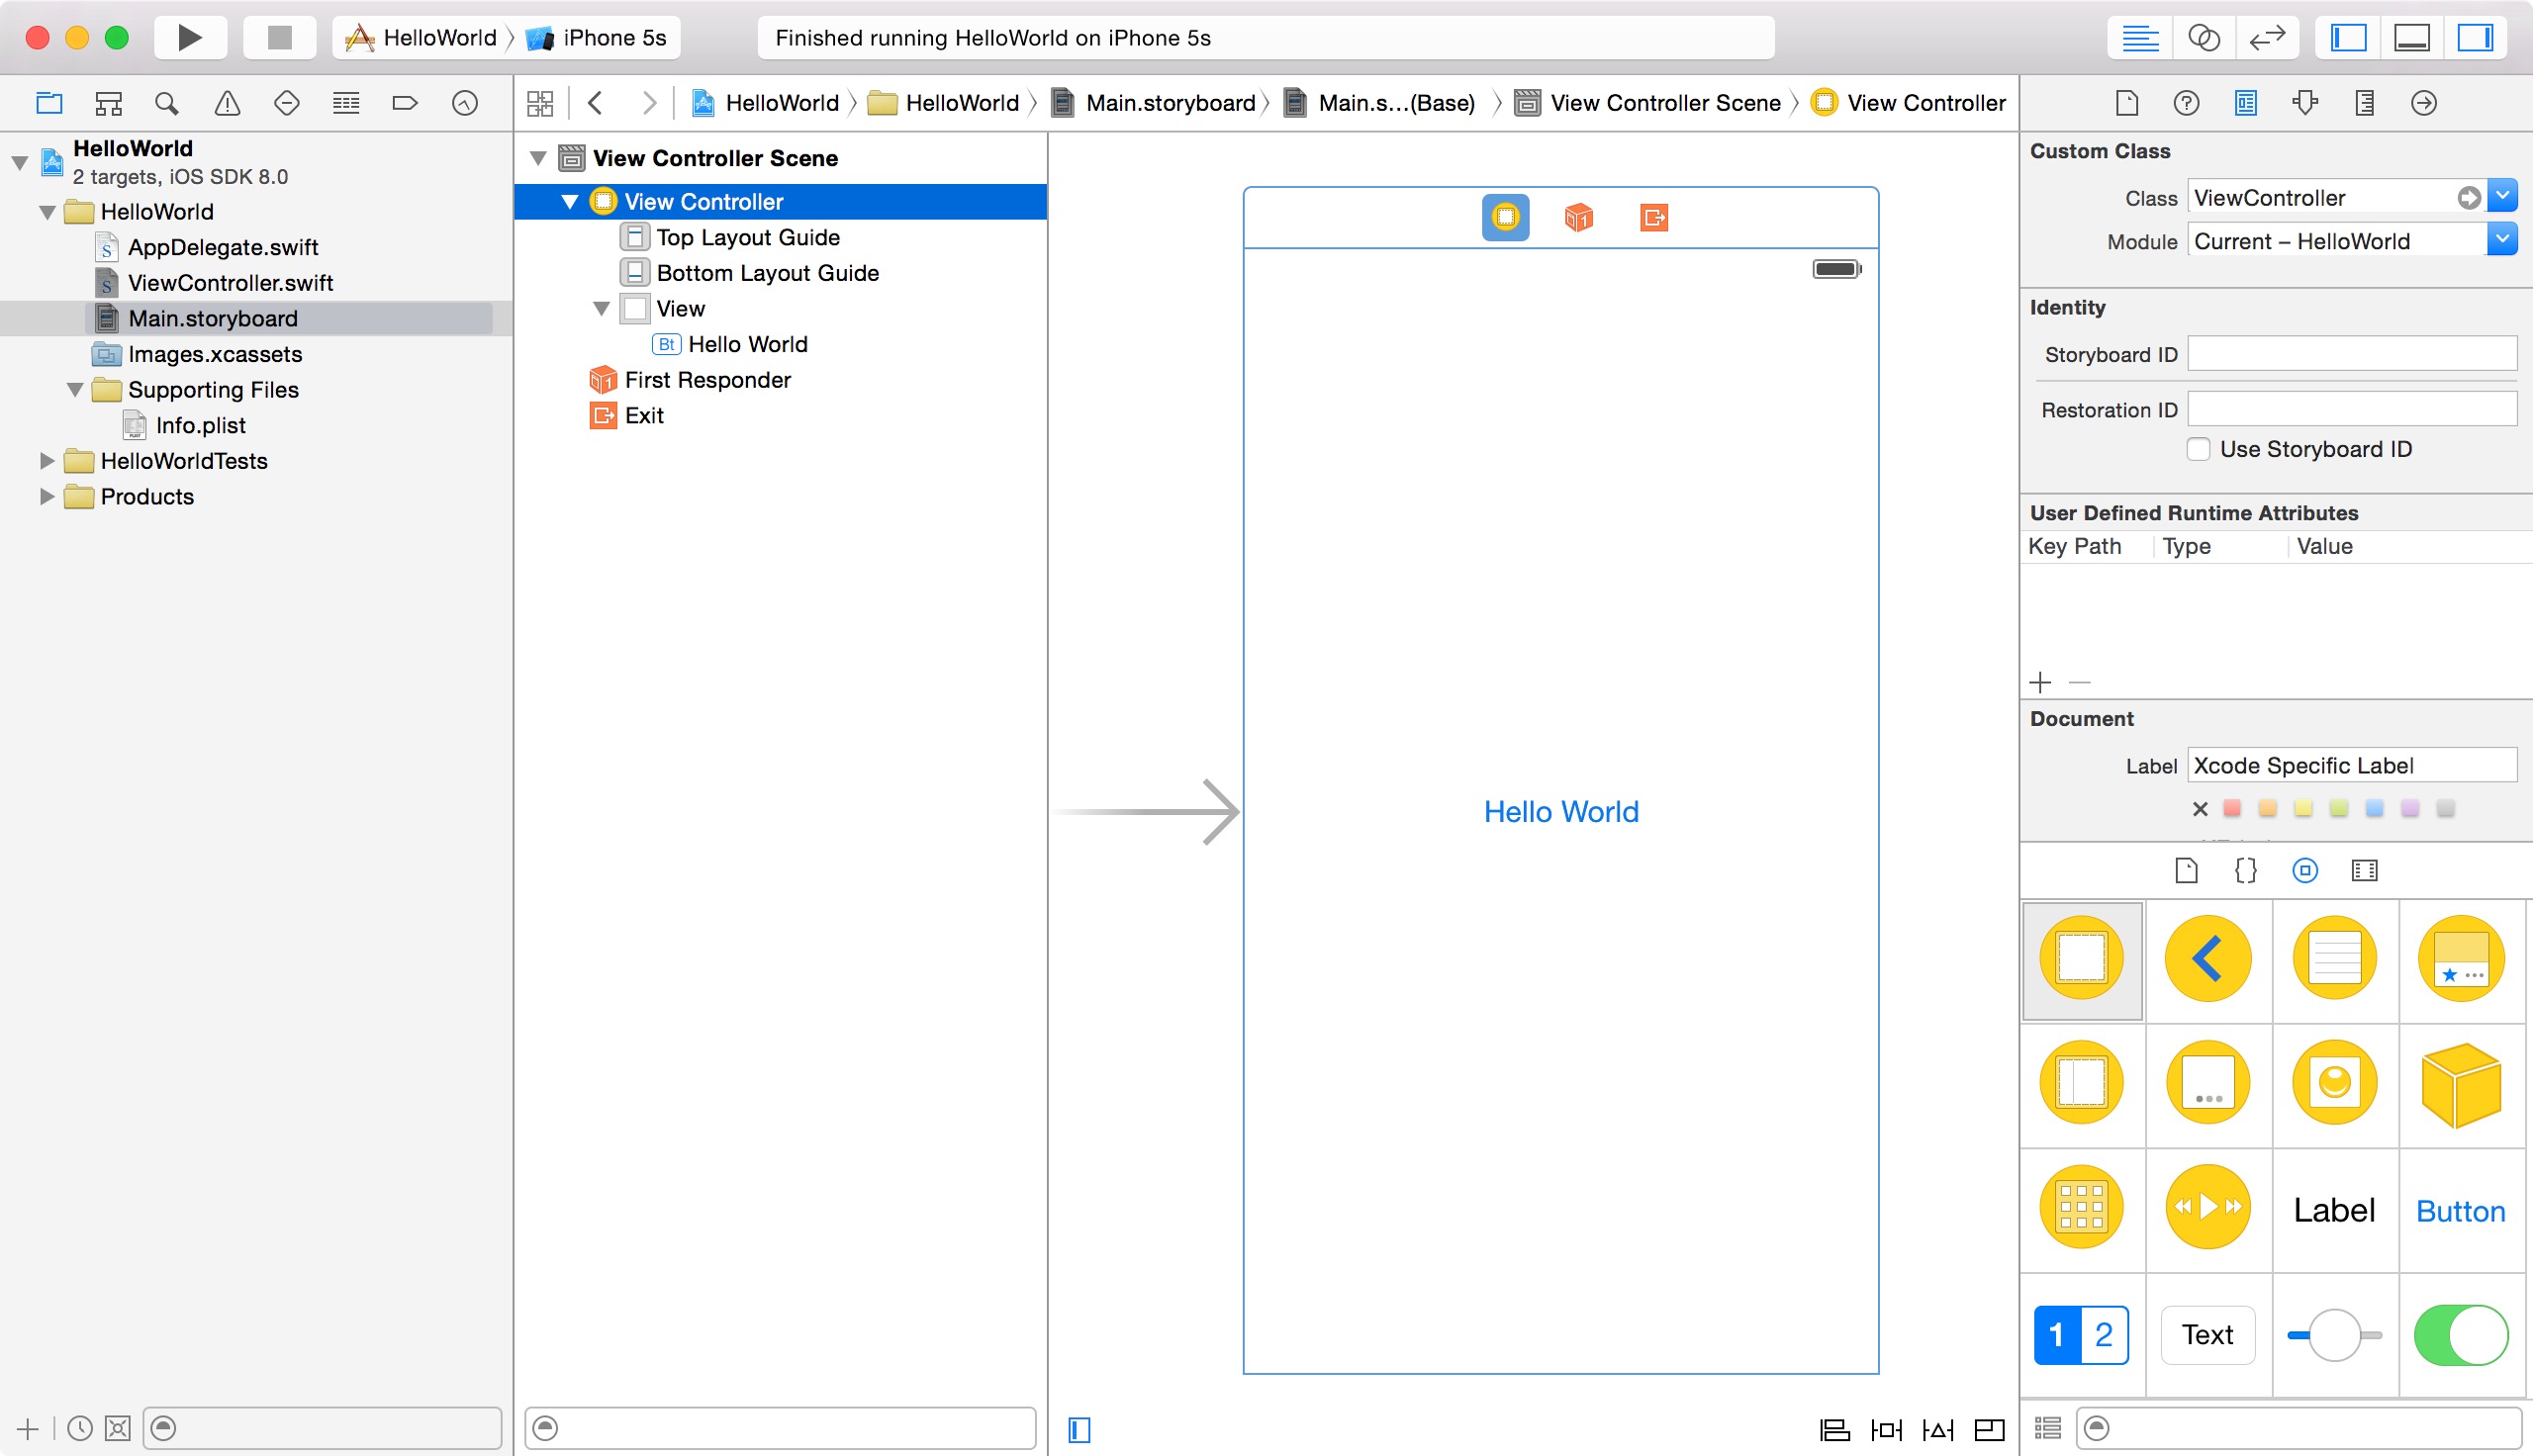The width and height of the screenshot is (2533, 1456).
Task: Run the app with the Play button
Action: 190,38
